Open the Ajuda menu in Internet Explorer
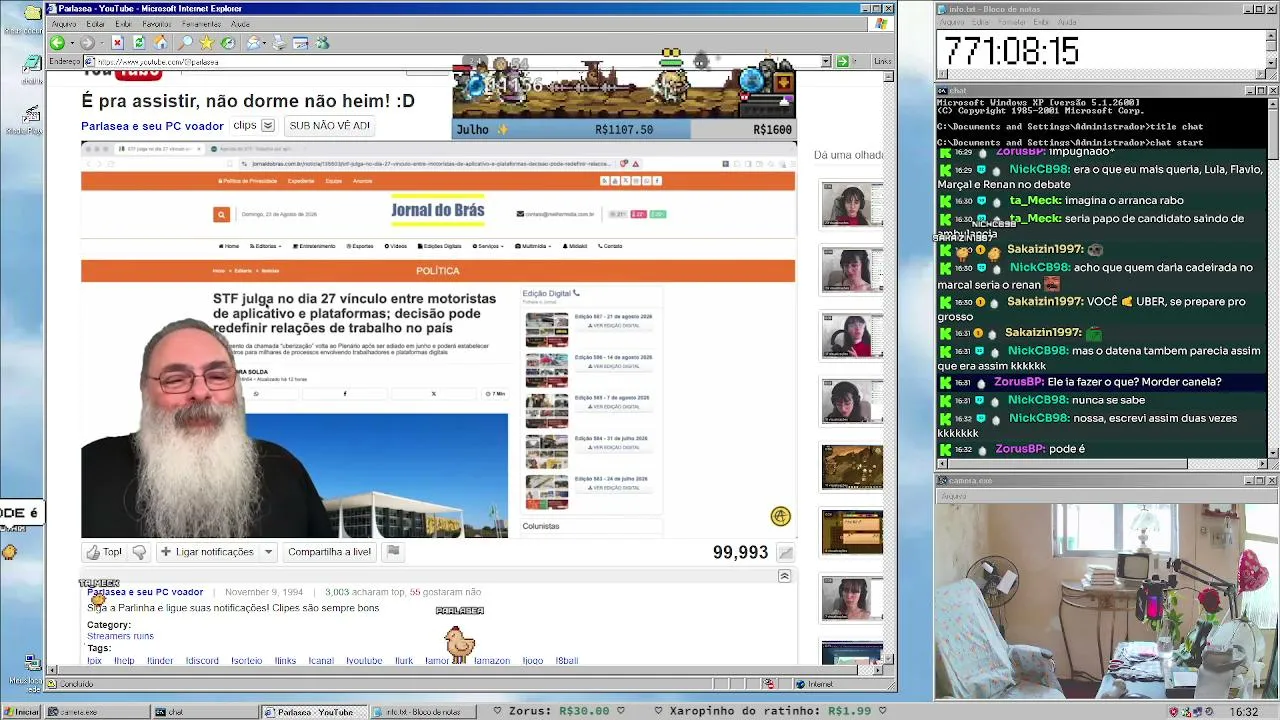Image resolution: width=1280 pixels, height=720 pixels. 240,24
